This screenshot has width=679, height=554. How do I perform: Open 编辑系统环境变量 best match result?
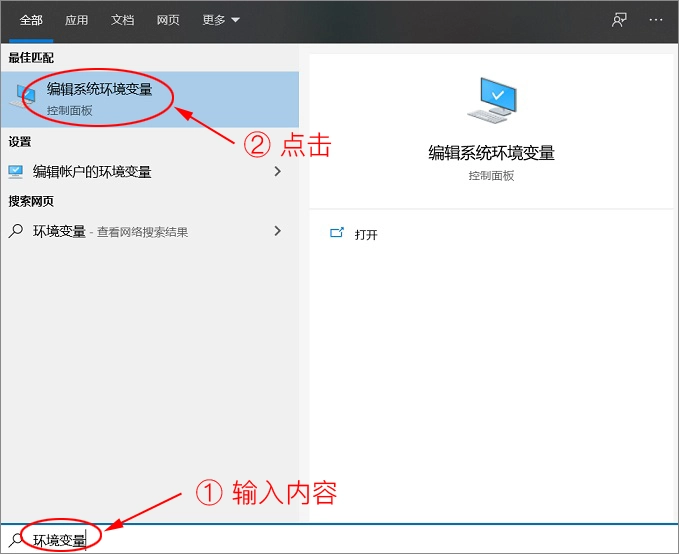[150, 99]
